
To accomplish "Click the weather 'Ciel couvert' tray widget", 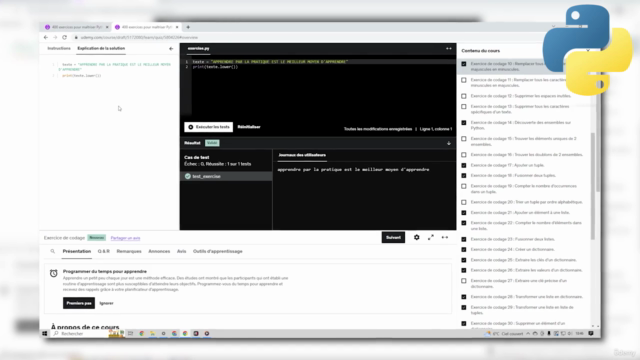I will tap(504, 333).
